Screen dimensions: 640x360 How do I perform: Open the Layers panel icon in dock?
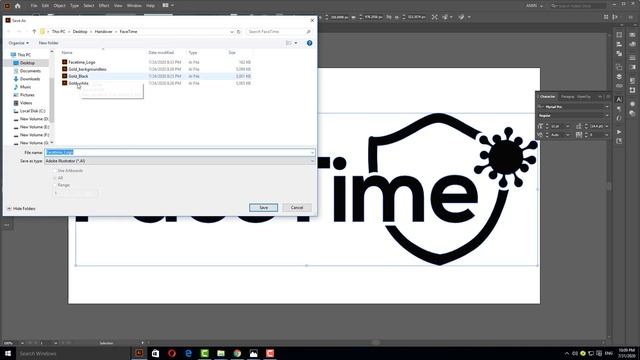point(619,77)
